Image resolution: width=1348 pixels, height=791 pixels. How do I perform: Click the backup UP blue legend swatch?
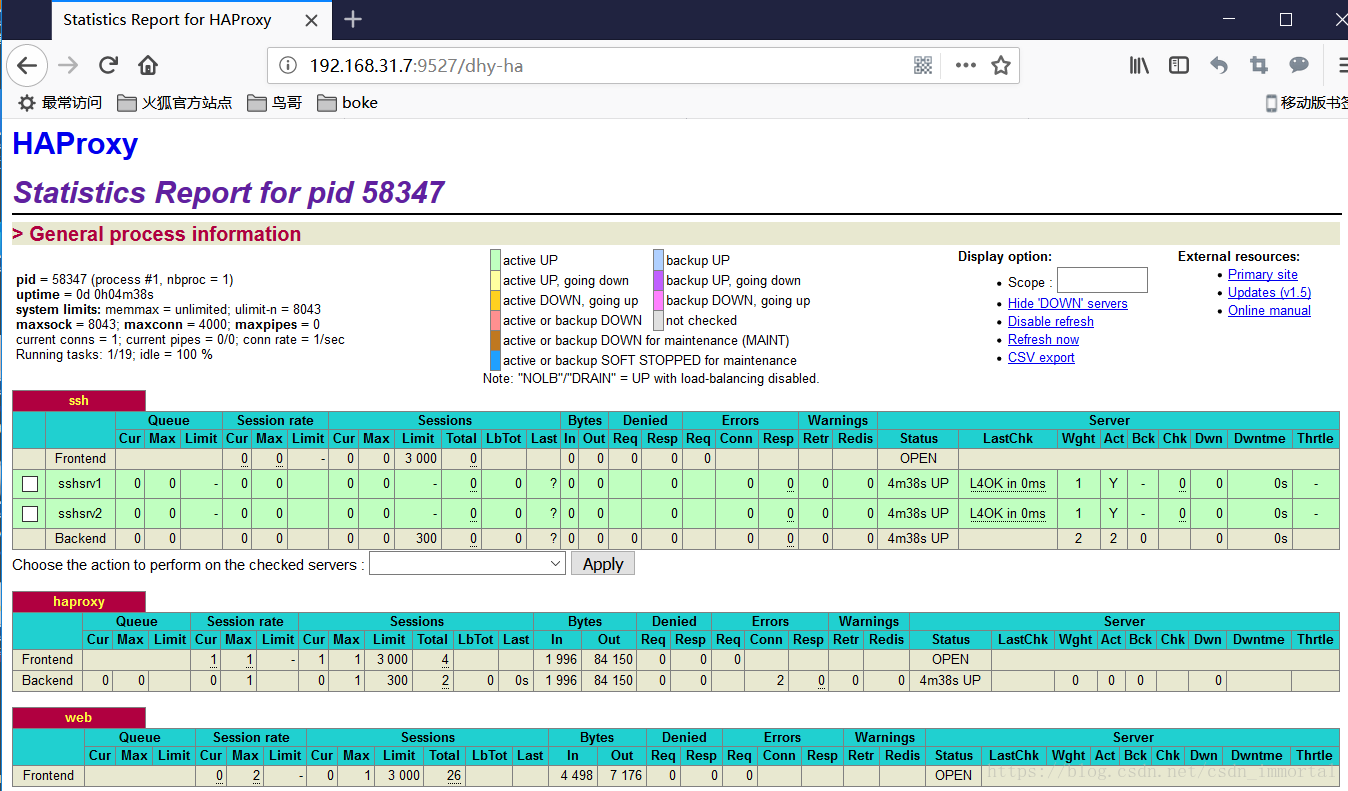[658, 260]
